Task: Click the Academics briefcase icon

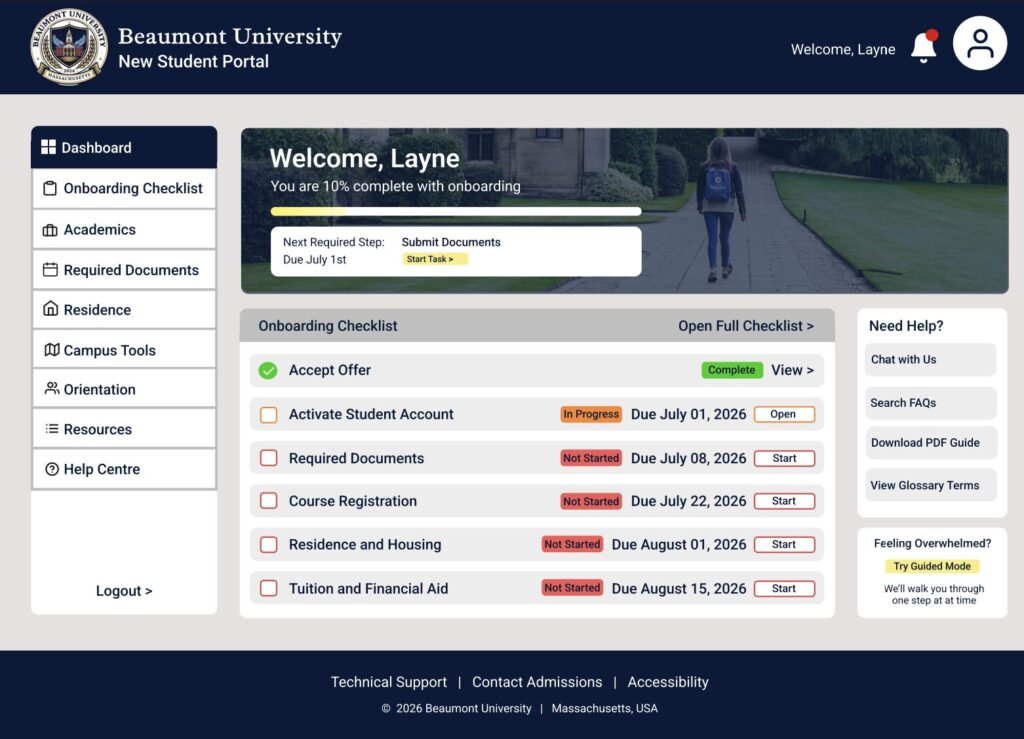Action: pyautogui.click(x=50, y=230)
